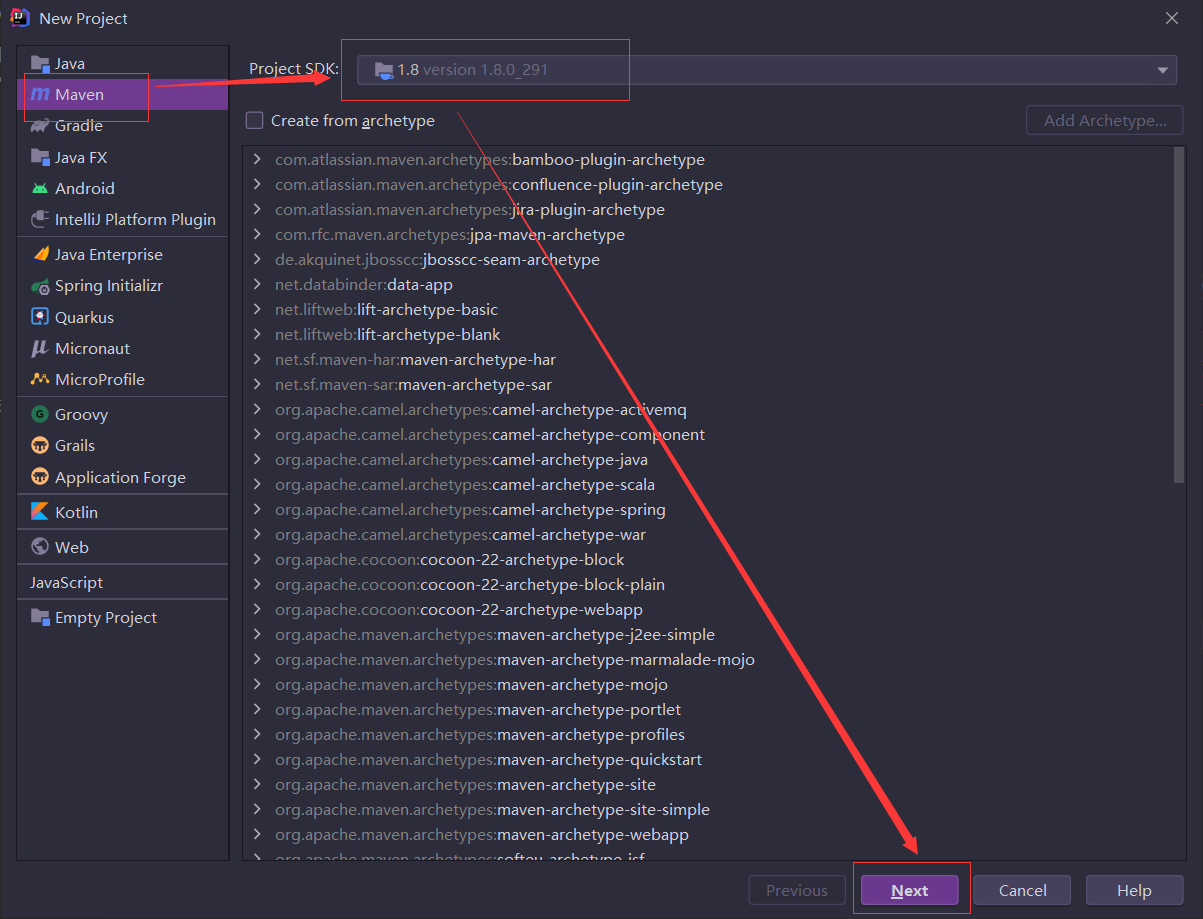Expand bamboo-plugin-archetype entry
This screenshot has height=919, width=1203.
pos(257,160)
